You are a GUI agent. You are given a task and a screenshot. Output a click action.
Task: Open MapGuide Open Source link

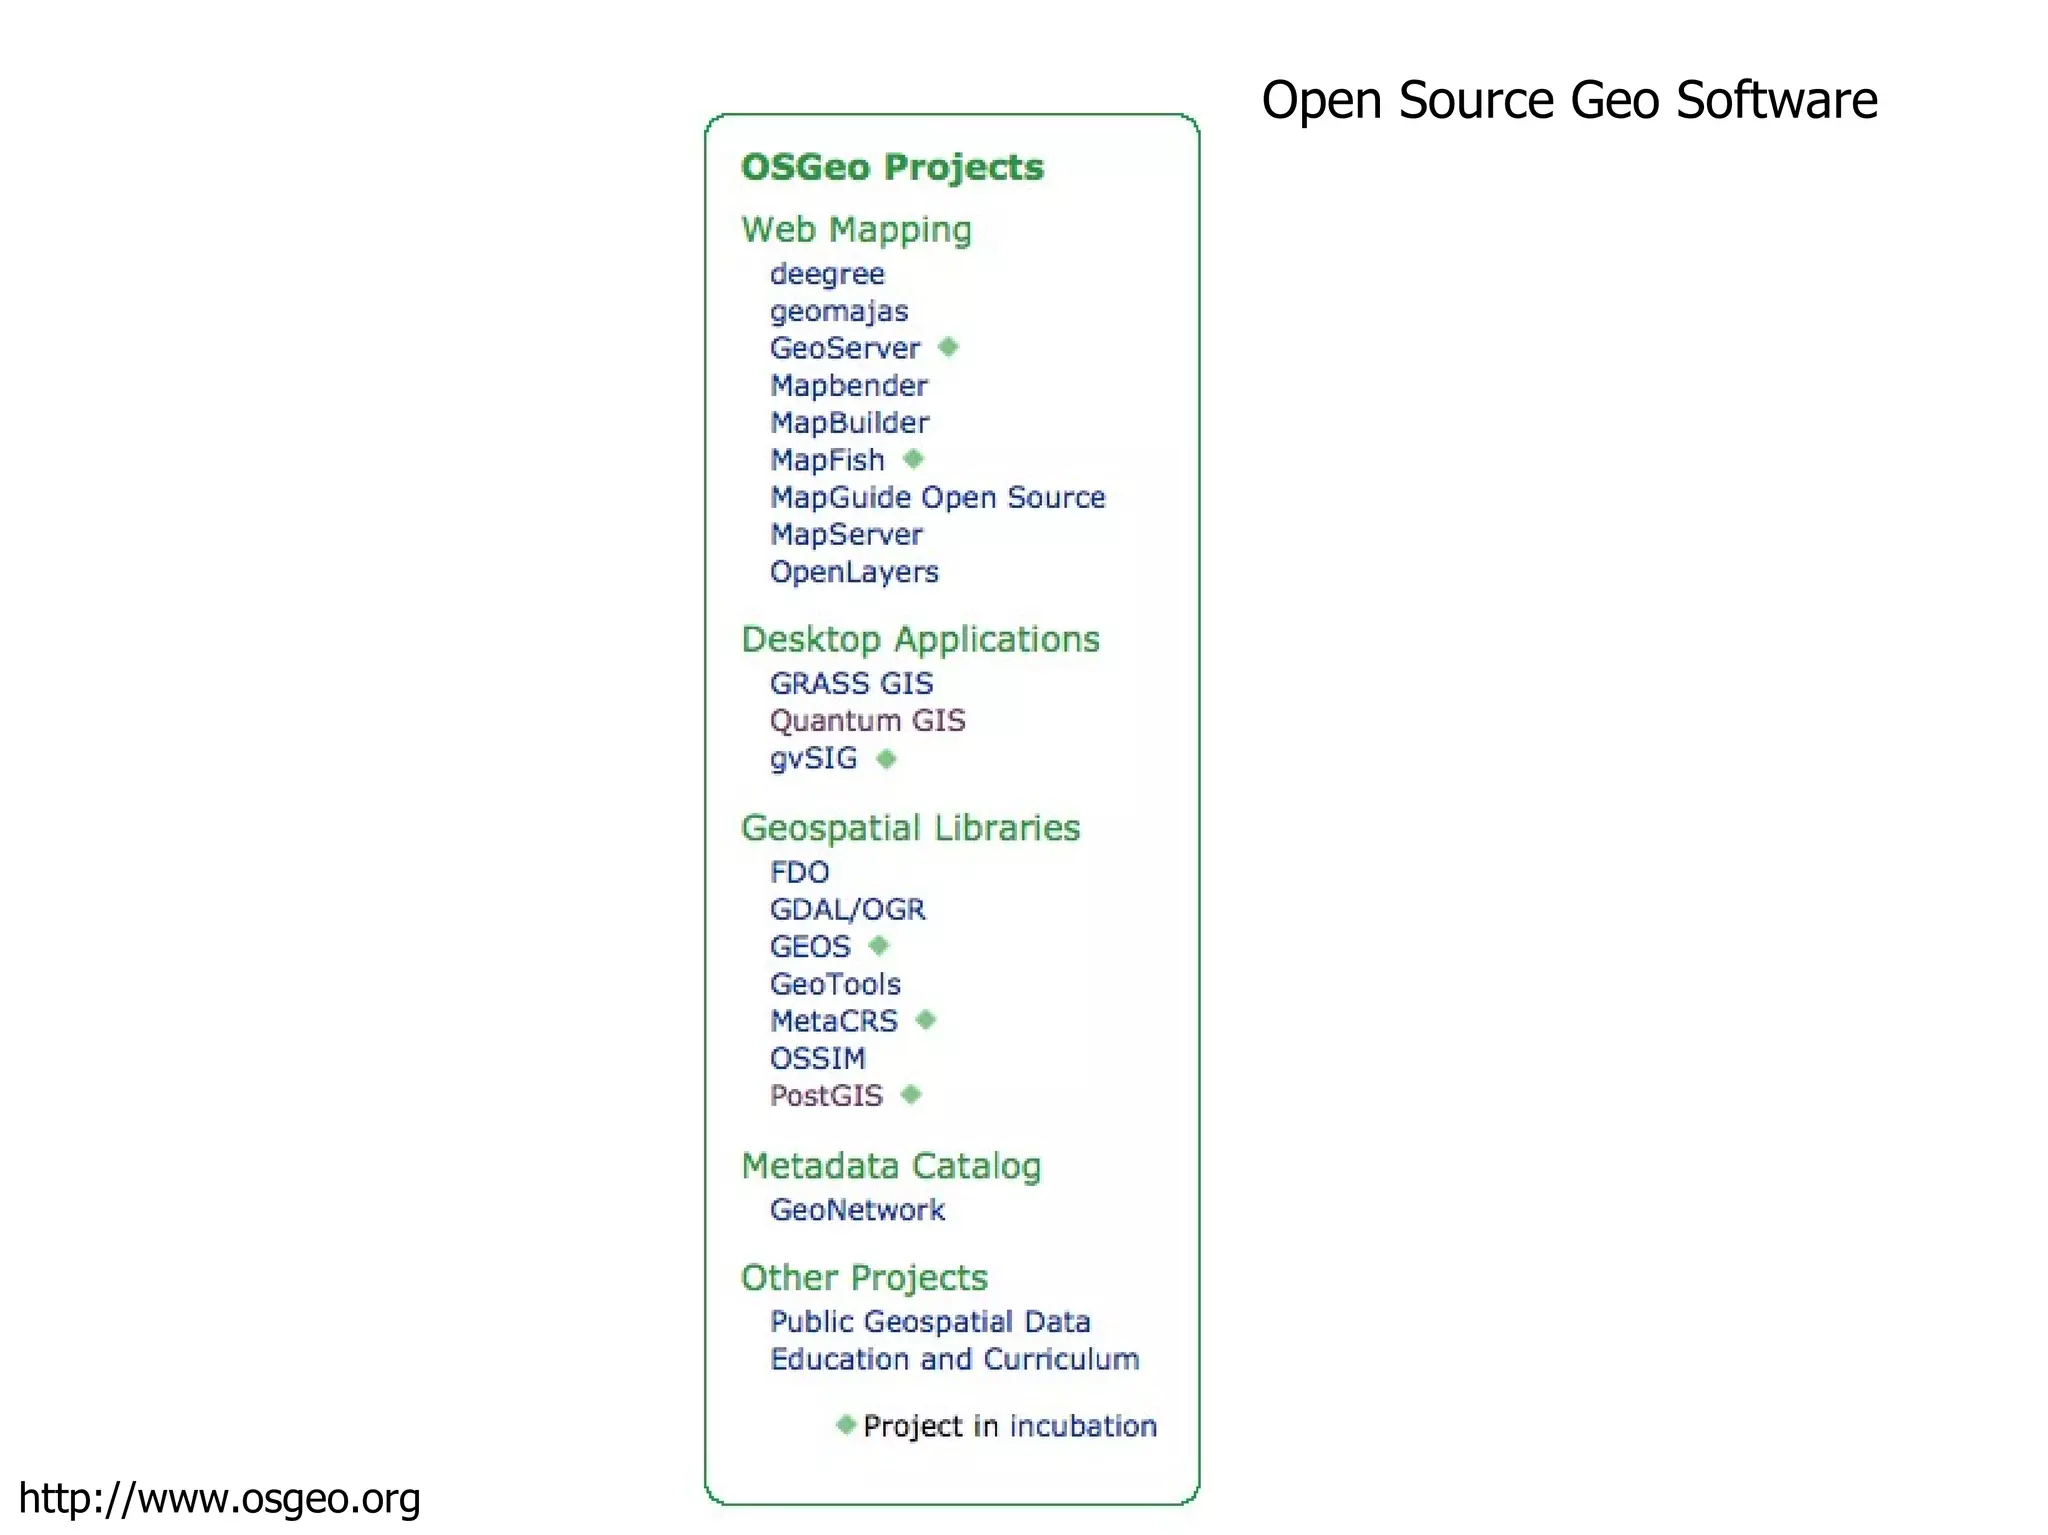937,497
